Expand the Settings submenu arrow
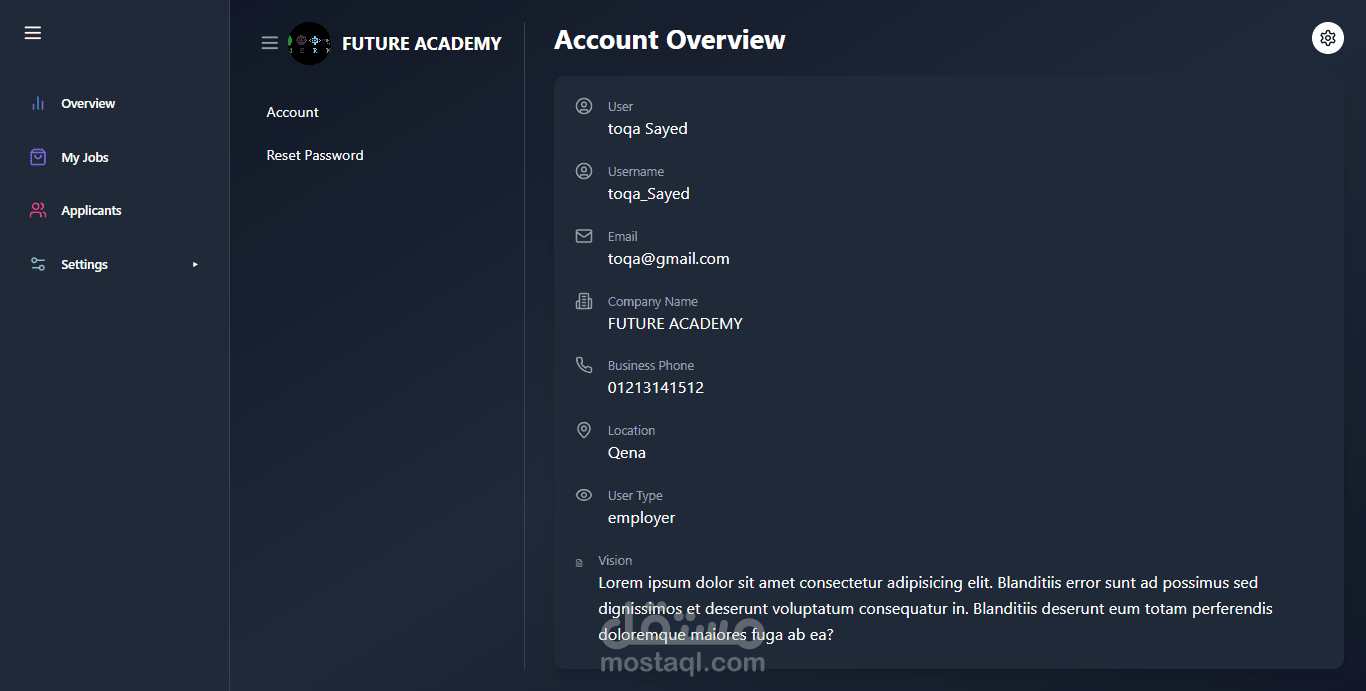Image resolution: width=1366 pixels, height=691 pixels. coord(195,264)
